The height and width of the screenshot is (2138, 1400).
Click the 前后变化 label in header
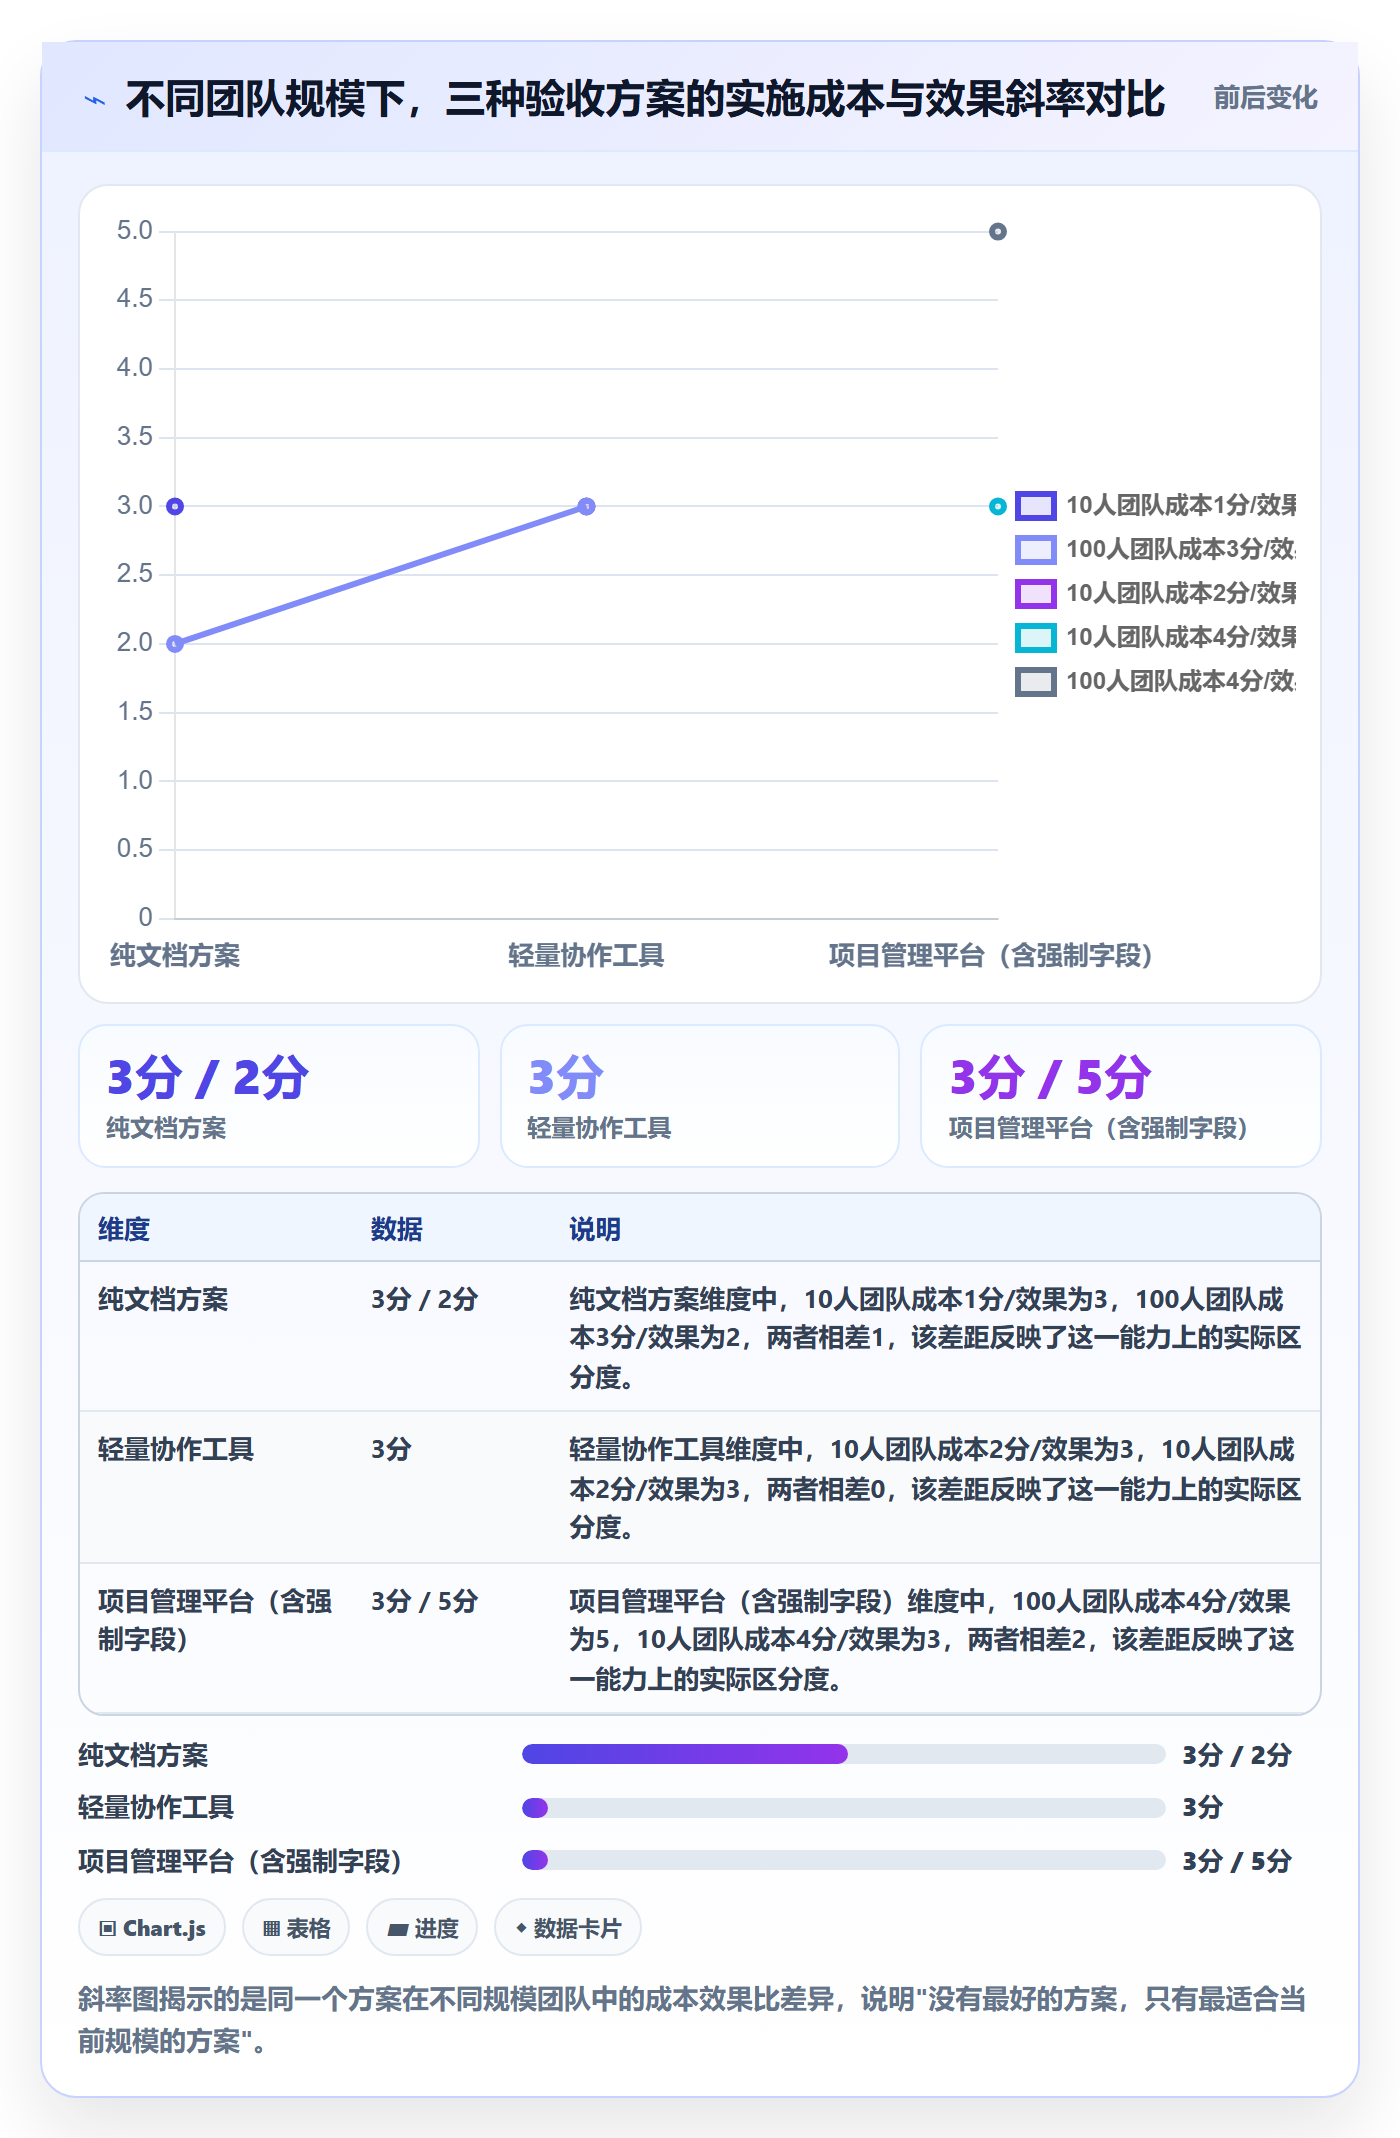tap(1265, 98)
